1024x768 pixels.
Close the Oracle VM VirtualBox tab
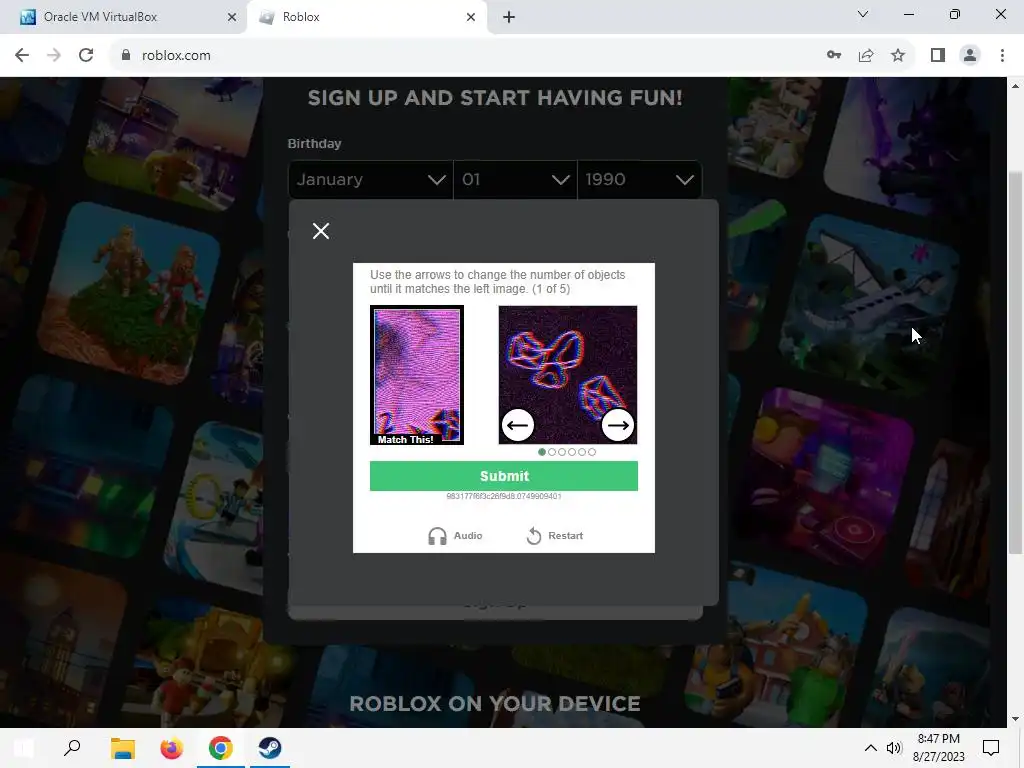pos(232,18)
